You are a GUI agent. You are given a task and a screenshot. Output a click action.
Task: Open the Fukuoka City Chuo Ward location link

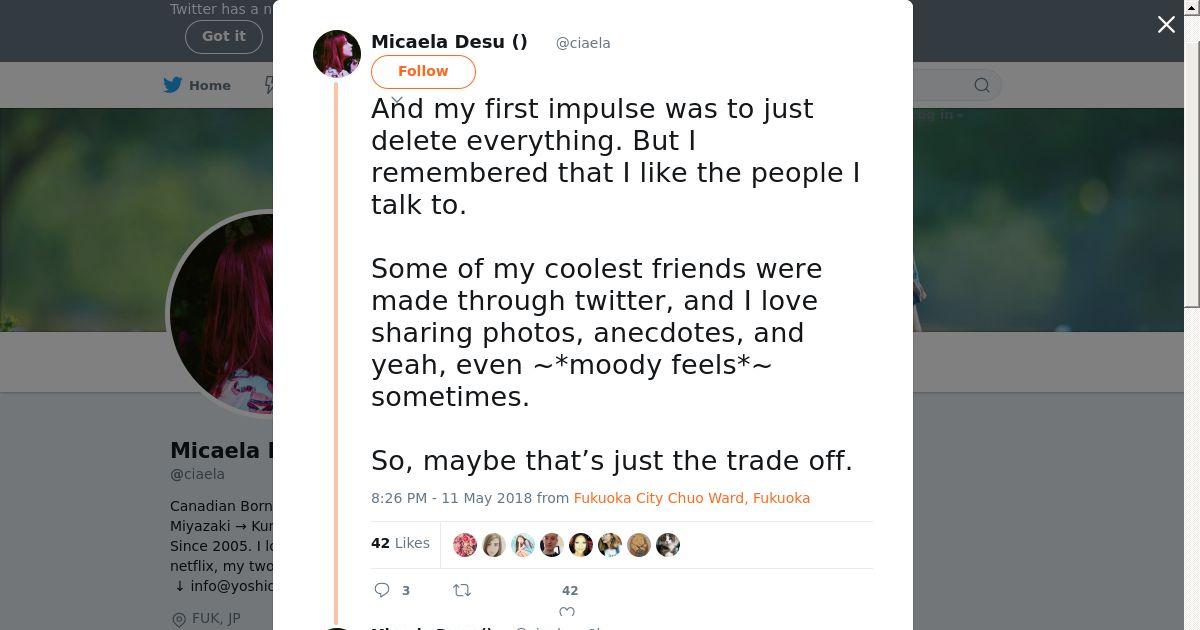(691, 498)
